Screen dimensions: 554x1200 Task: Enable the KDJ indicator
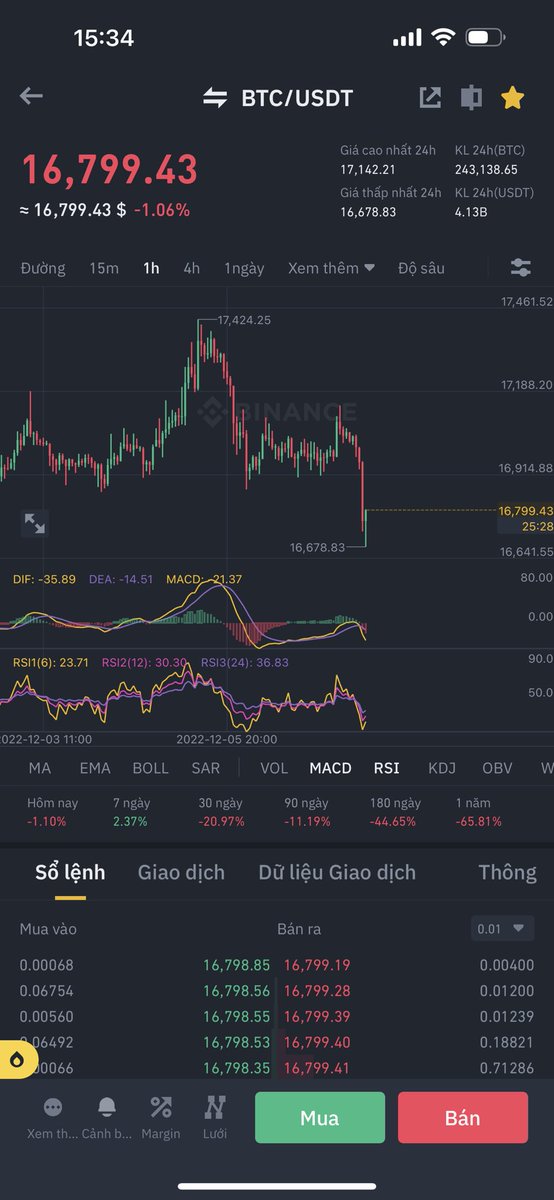click(x=442, y=768)
